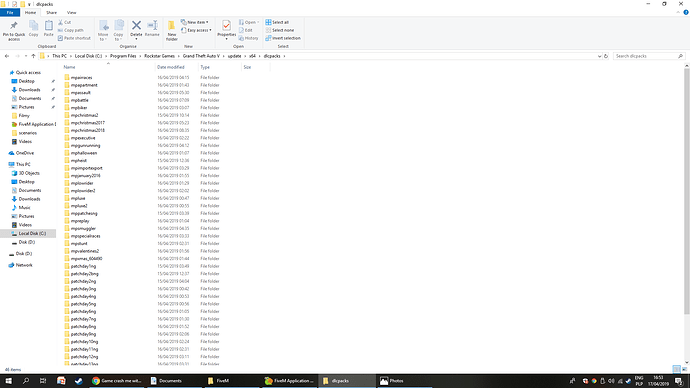Open the Copy to command
The height and width of the screenshot is (388, 690).
[119, 30]
